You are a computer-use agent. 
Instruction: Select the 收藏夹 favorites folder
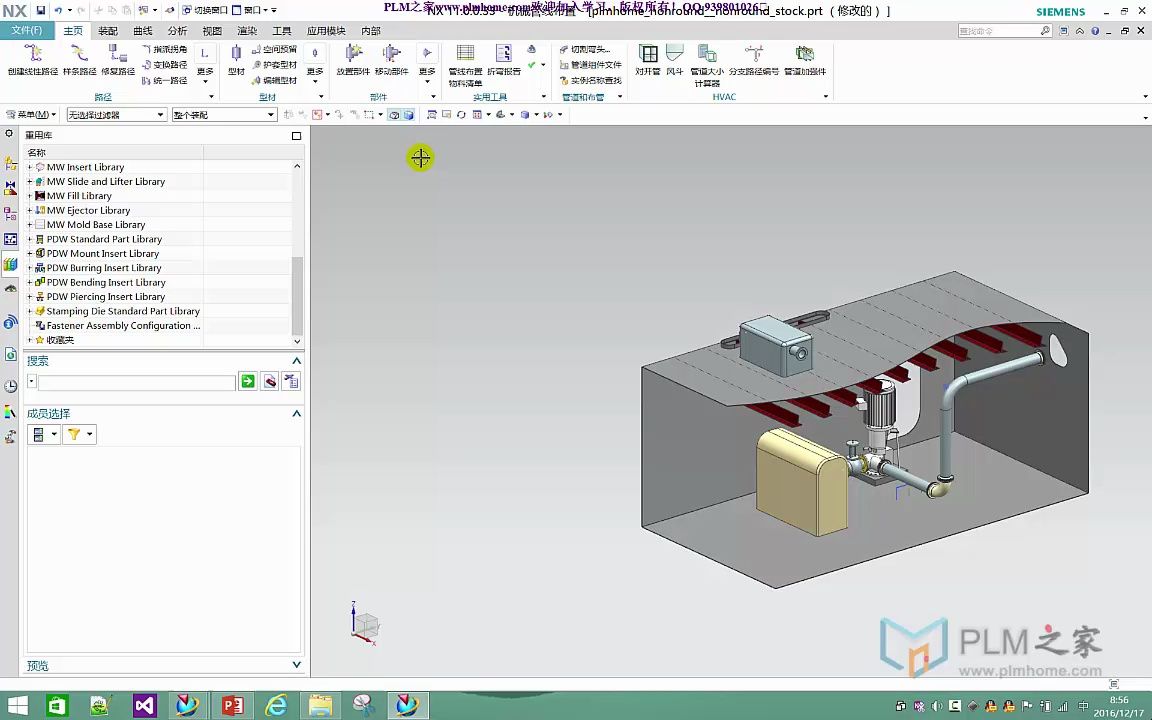60,340
